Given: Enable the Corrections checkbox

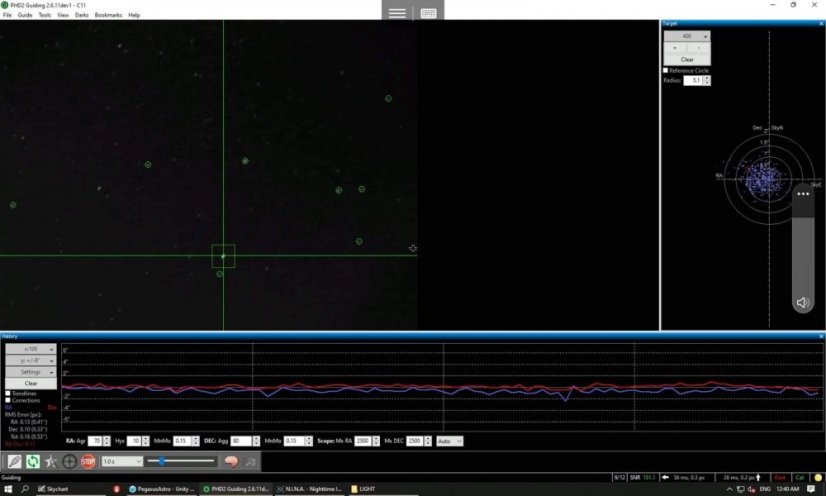Looking at the screenshot, I should (x=9, y=401).
